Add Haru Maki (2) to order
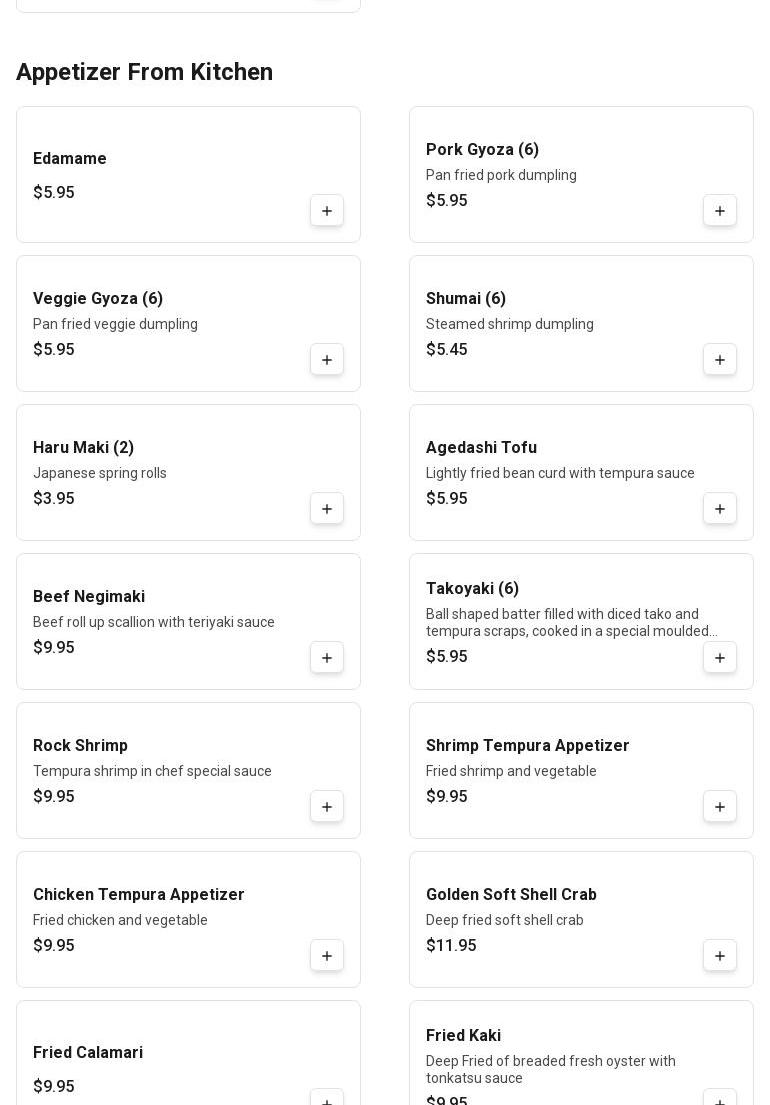This screenshot has height=1105, width=770. pyautogui.click(x=327, y=509)
